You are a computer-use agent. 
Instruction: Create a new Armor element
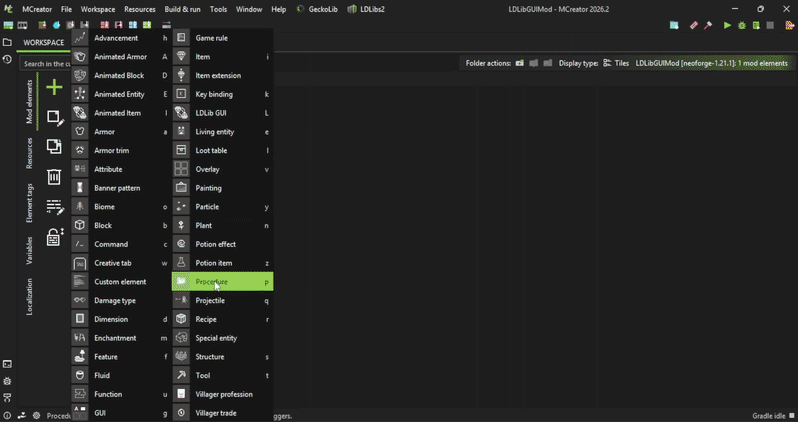coord(121,132)
